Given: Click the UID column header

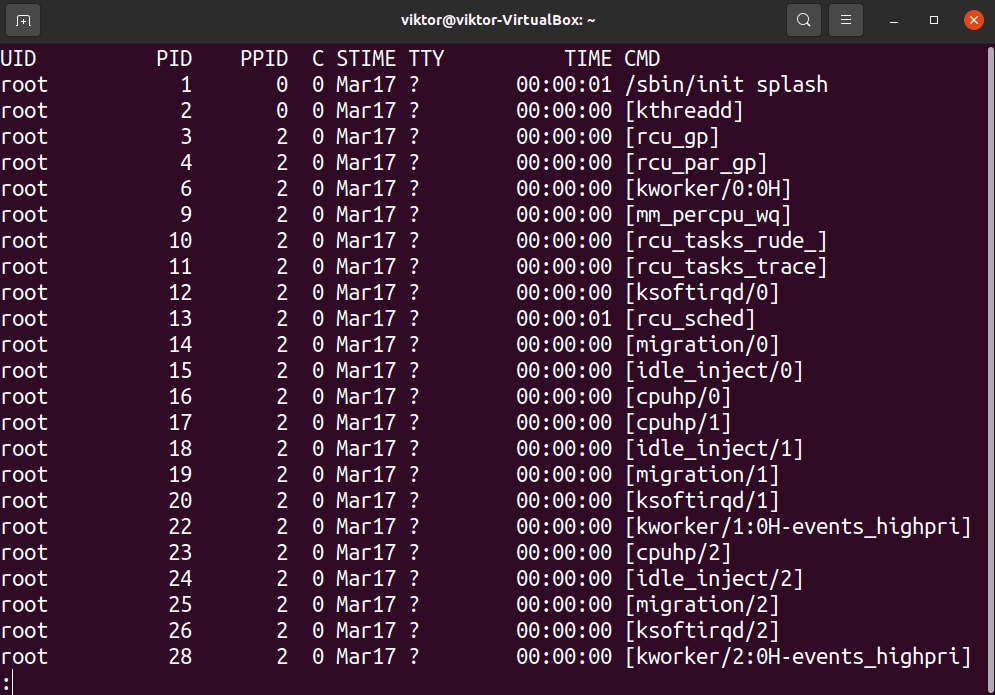Looking at the screenshot, I should [x=18, y=59].
